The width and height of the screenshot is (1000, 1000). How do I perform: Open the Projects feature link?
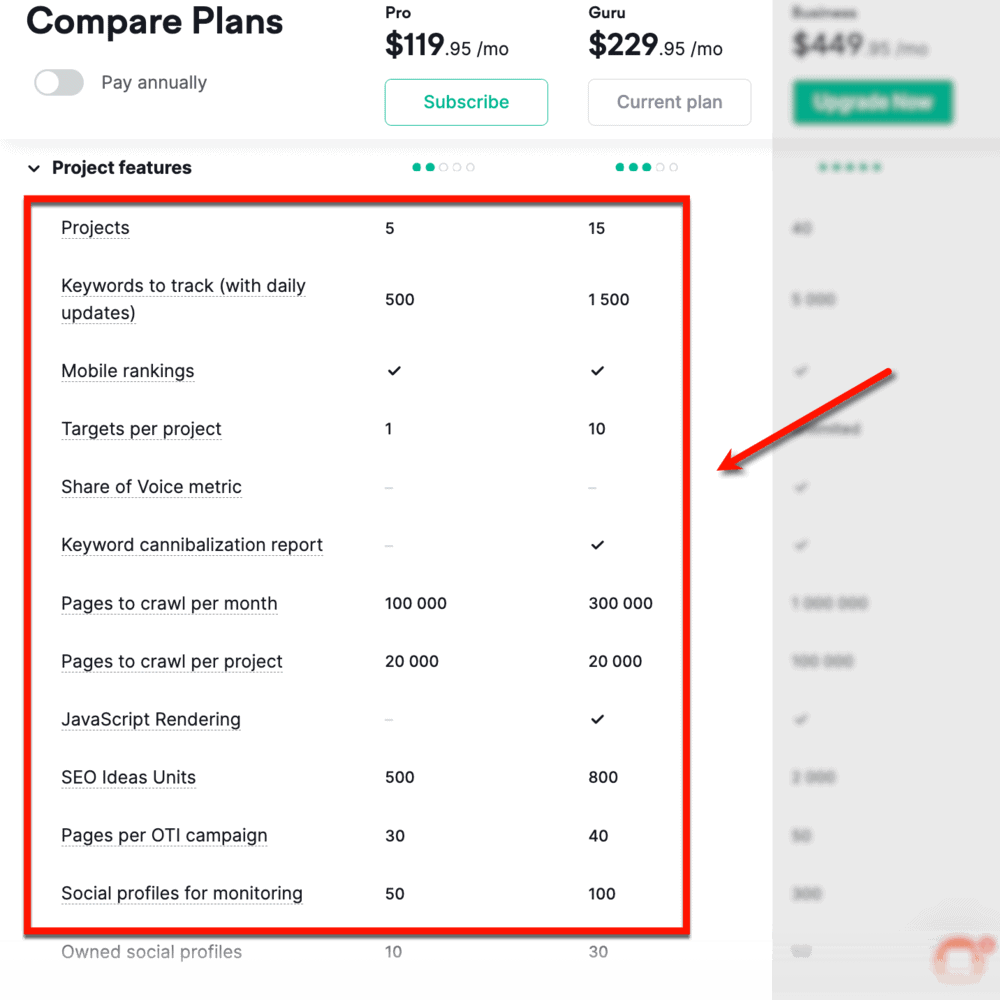(95, 228)
